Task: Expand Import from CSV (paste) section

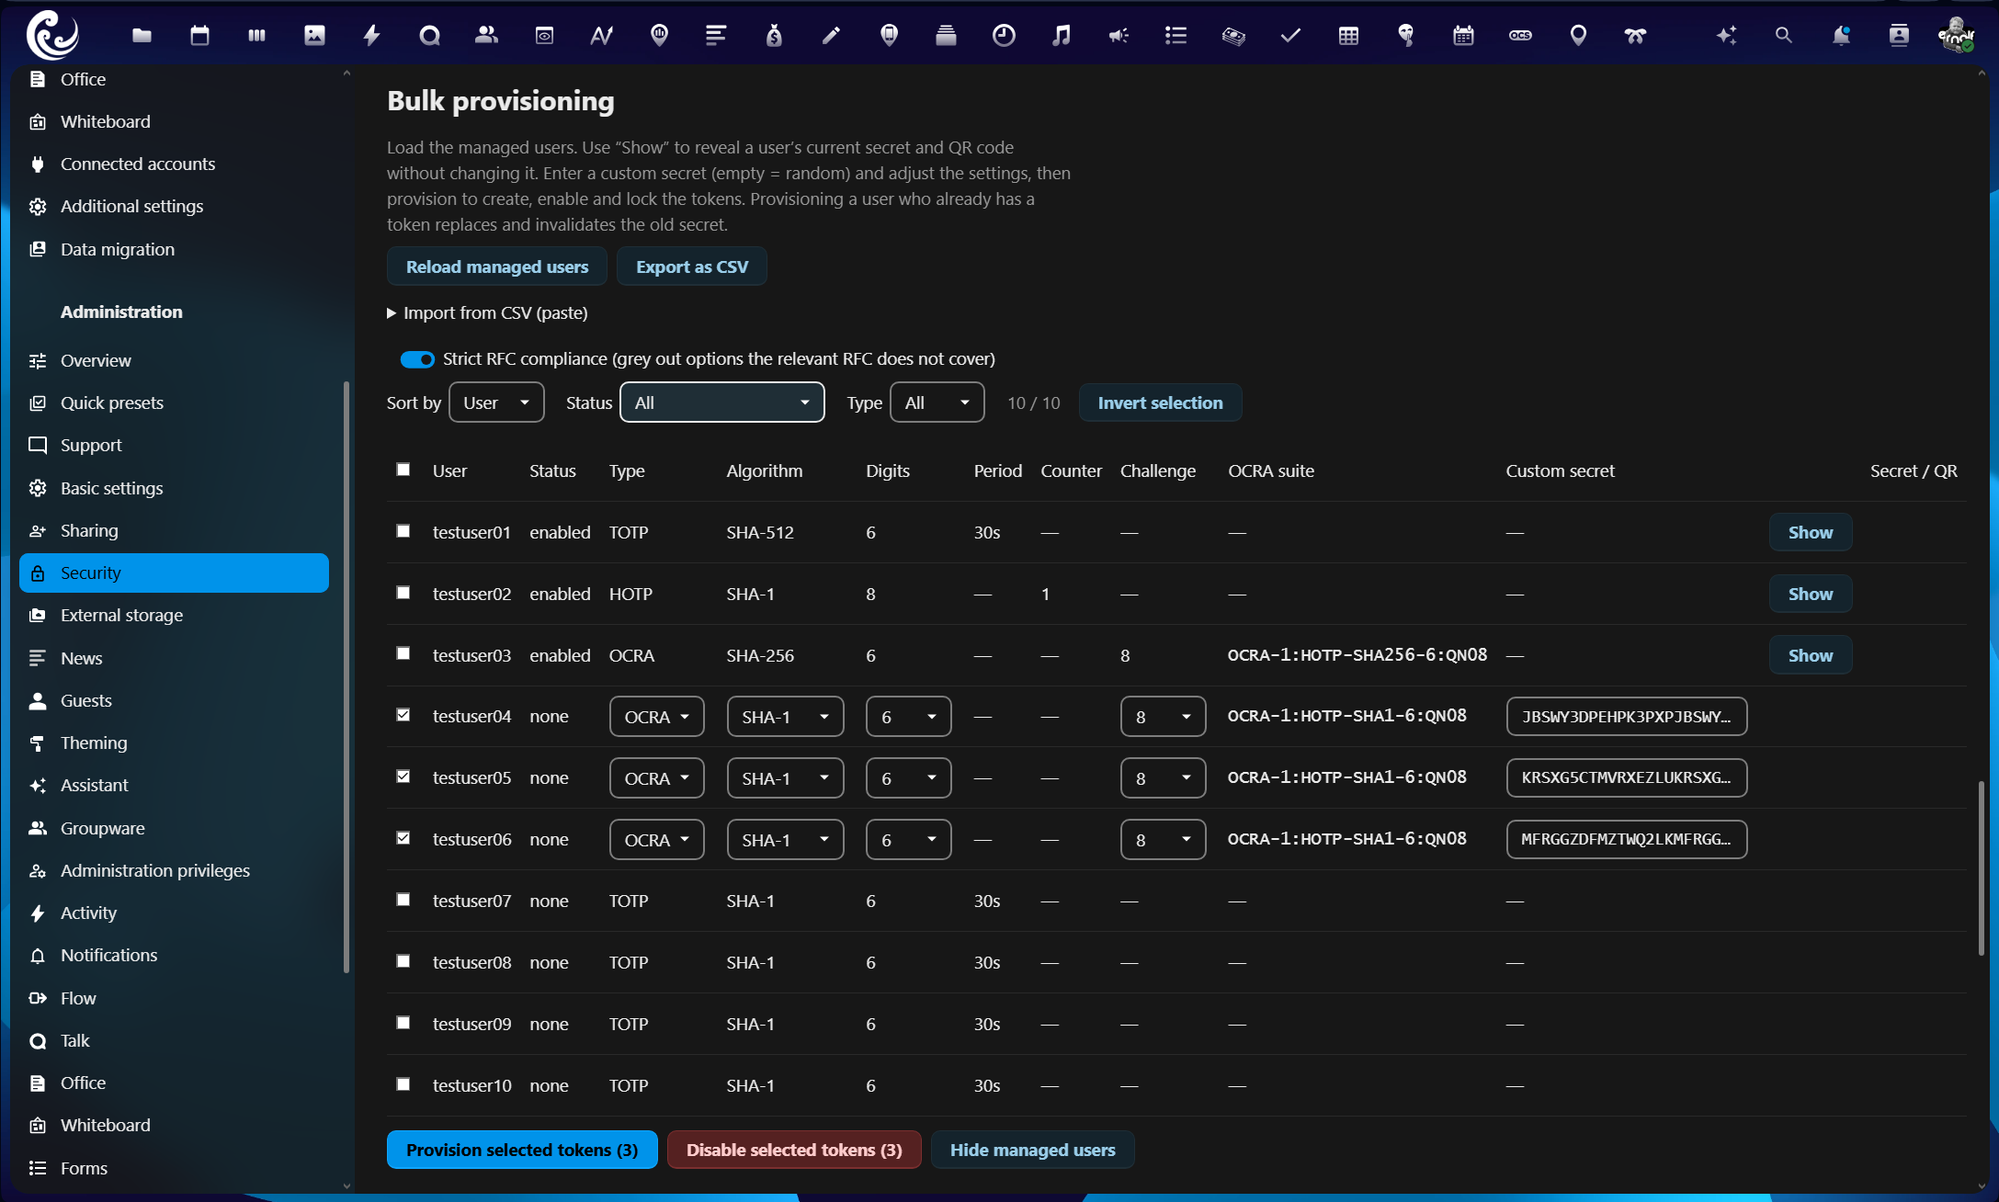Action: click(488, 313)
